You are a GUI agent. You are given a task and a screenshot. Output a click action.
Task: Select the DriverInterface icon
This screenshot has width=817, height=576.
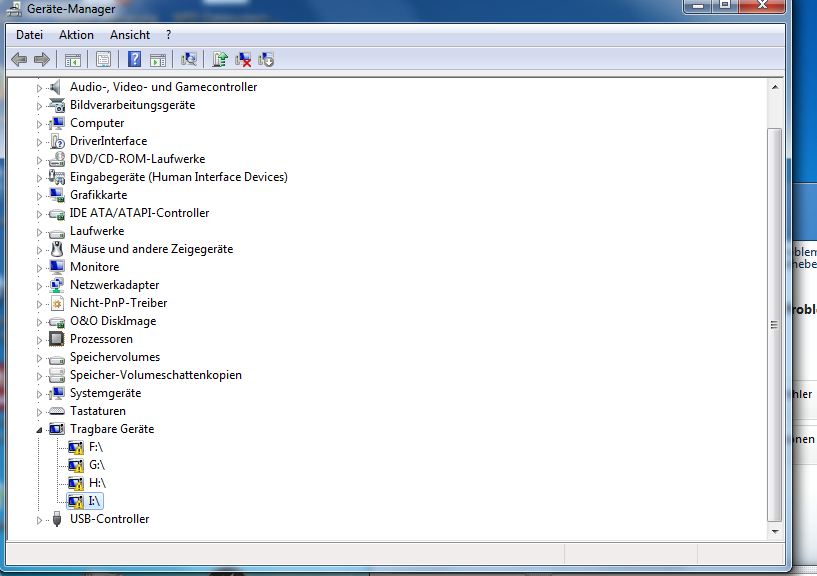click(x=57, y=141)
